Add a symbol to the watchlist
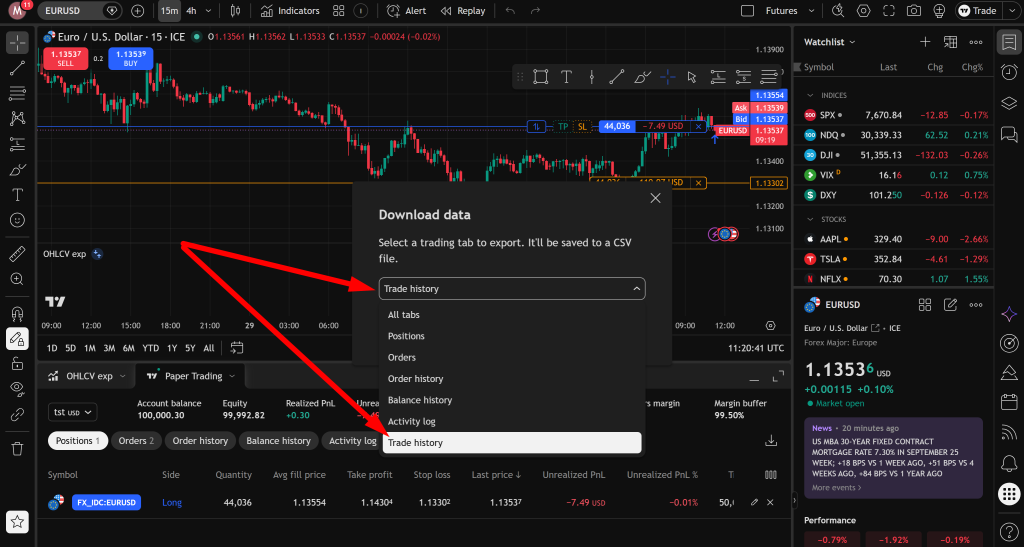The image size is (1024, 547). tap(925, 42)
